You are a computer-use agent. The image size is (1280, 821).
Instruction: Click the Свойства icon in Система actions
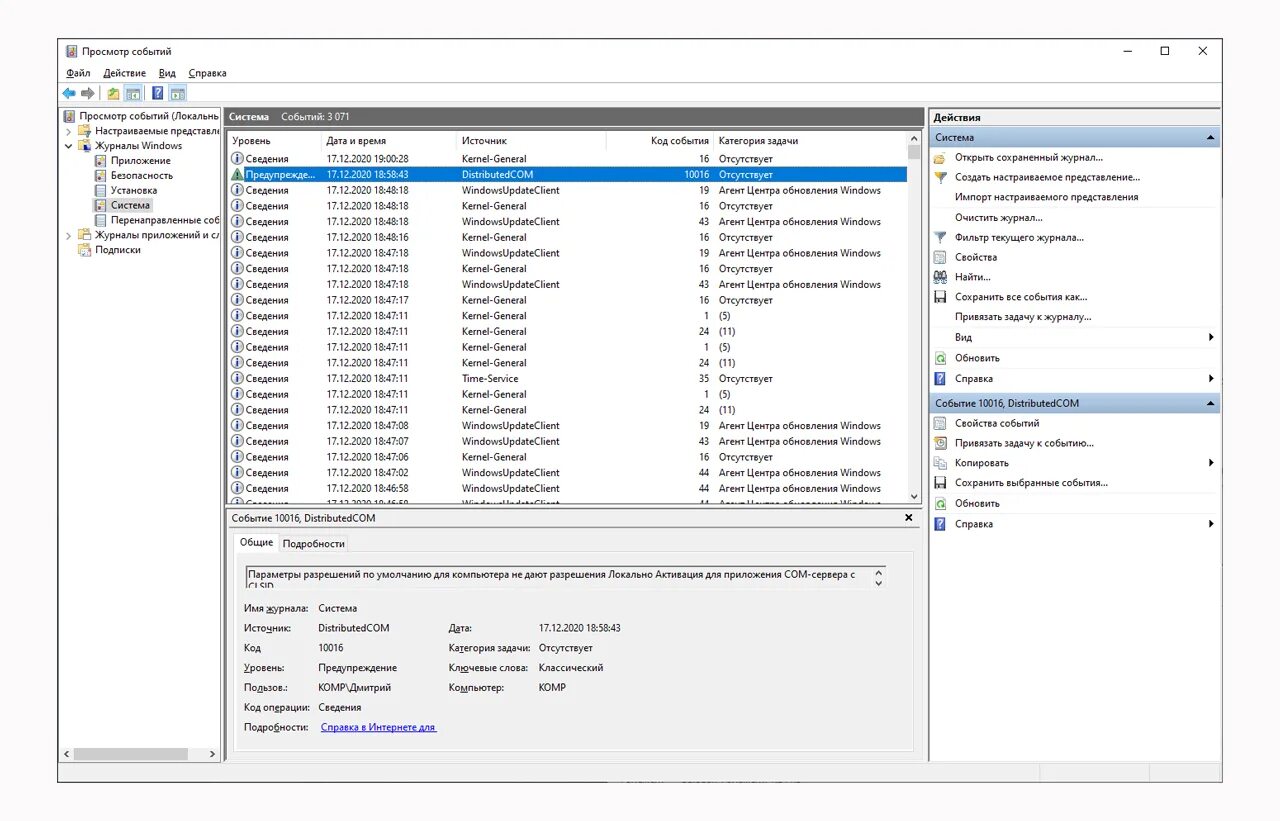click(940, 257)
